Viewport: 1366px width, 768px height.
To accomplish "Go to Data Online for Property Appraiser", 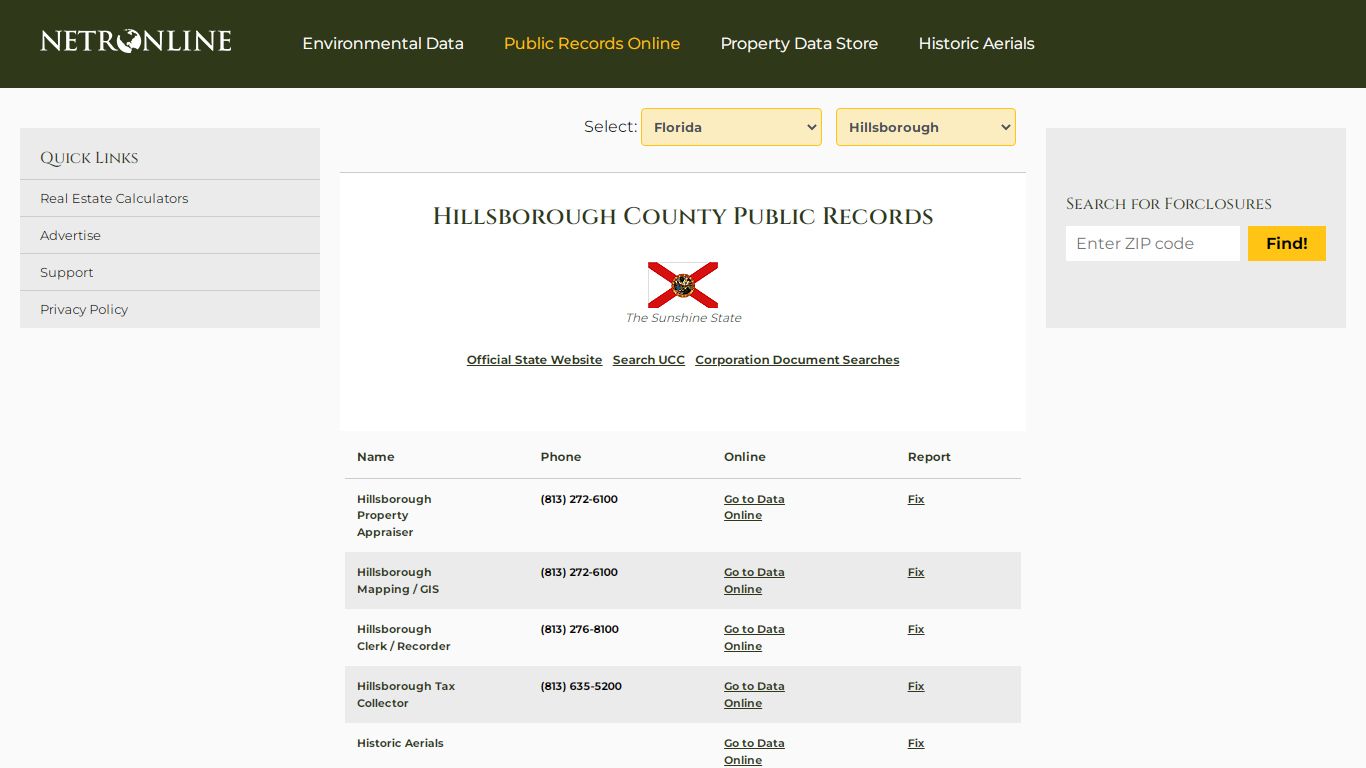I will (x=754, y=507).
